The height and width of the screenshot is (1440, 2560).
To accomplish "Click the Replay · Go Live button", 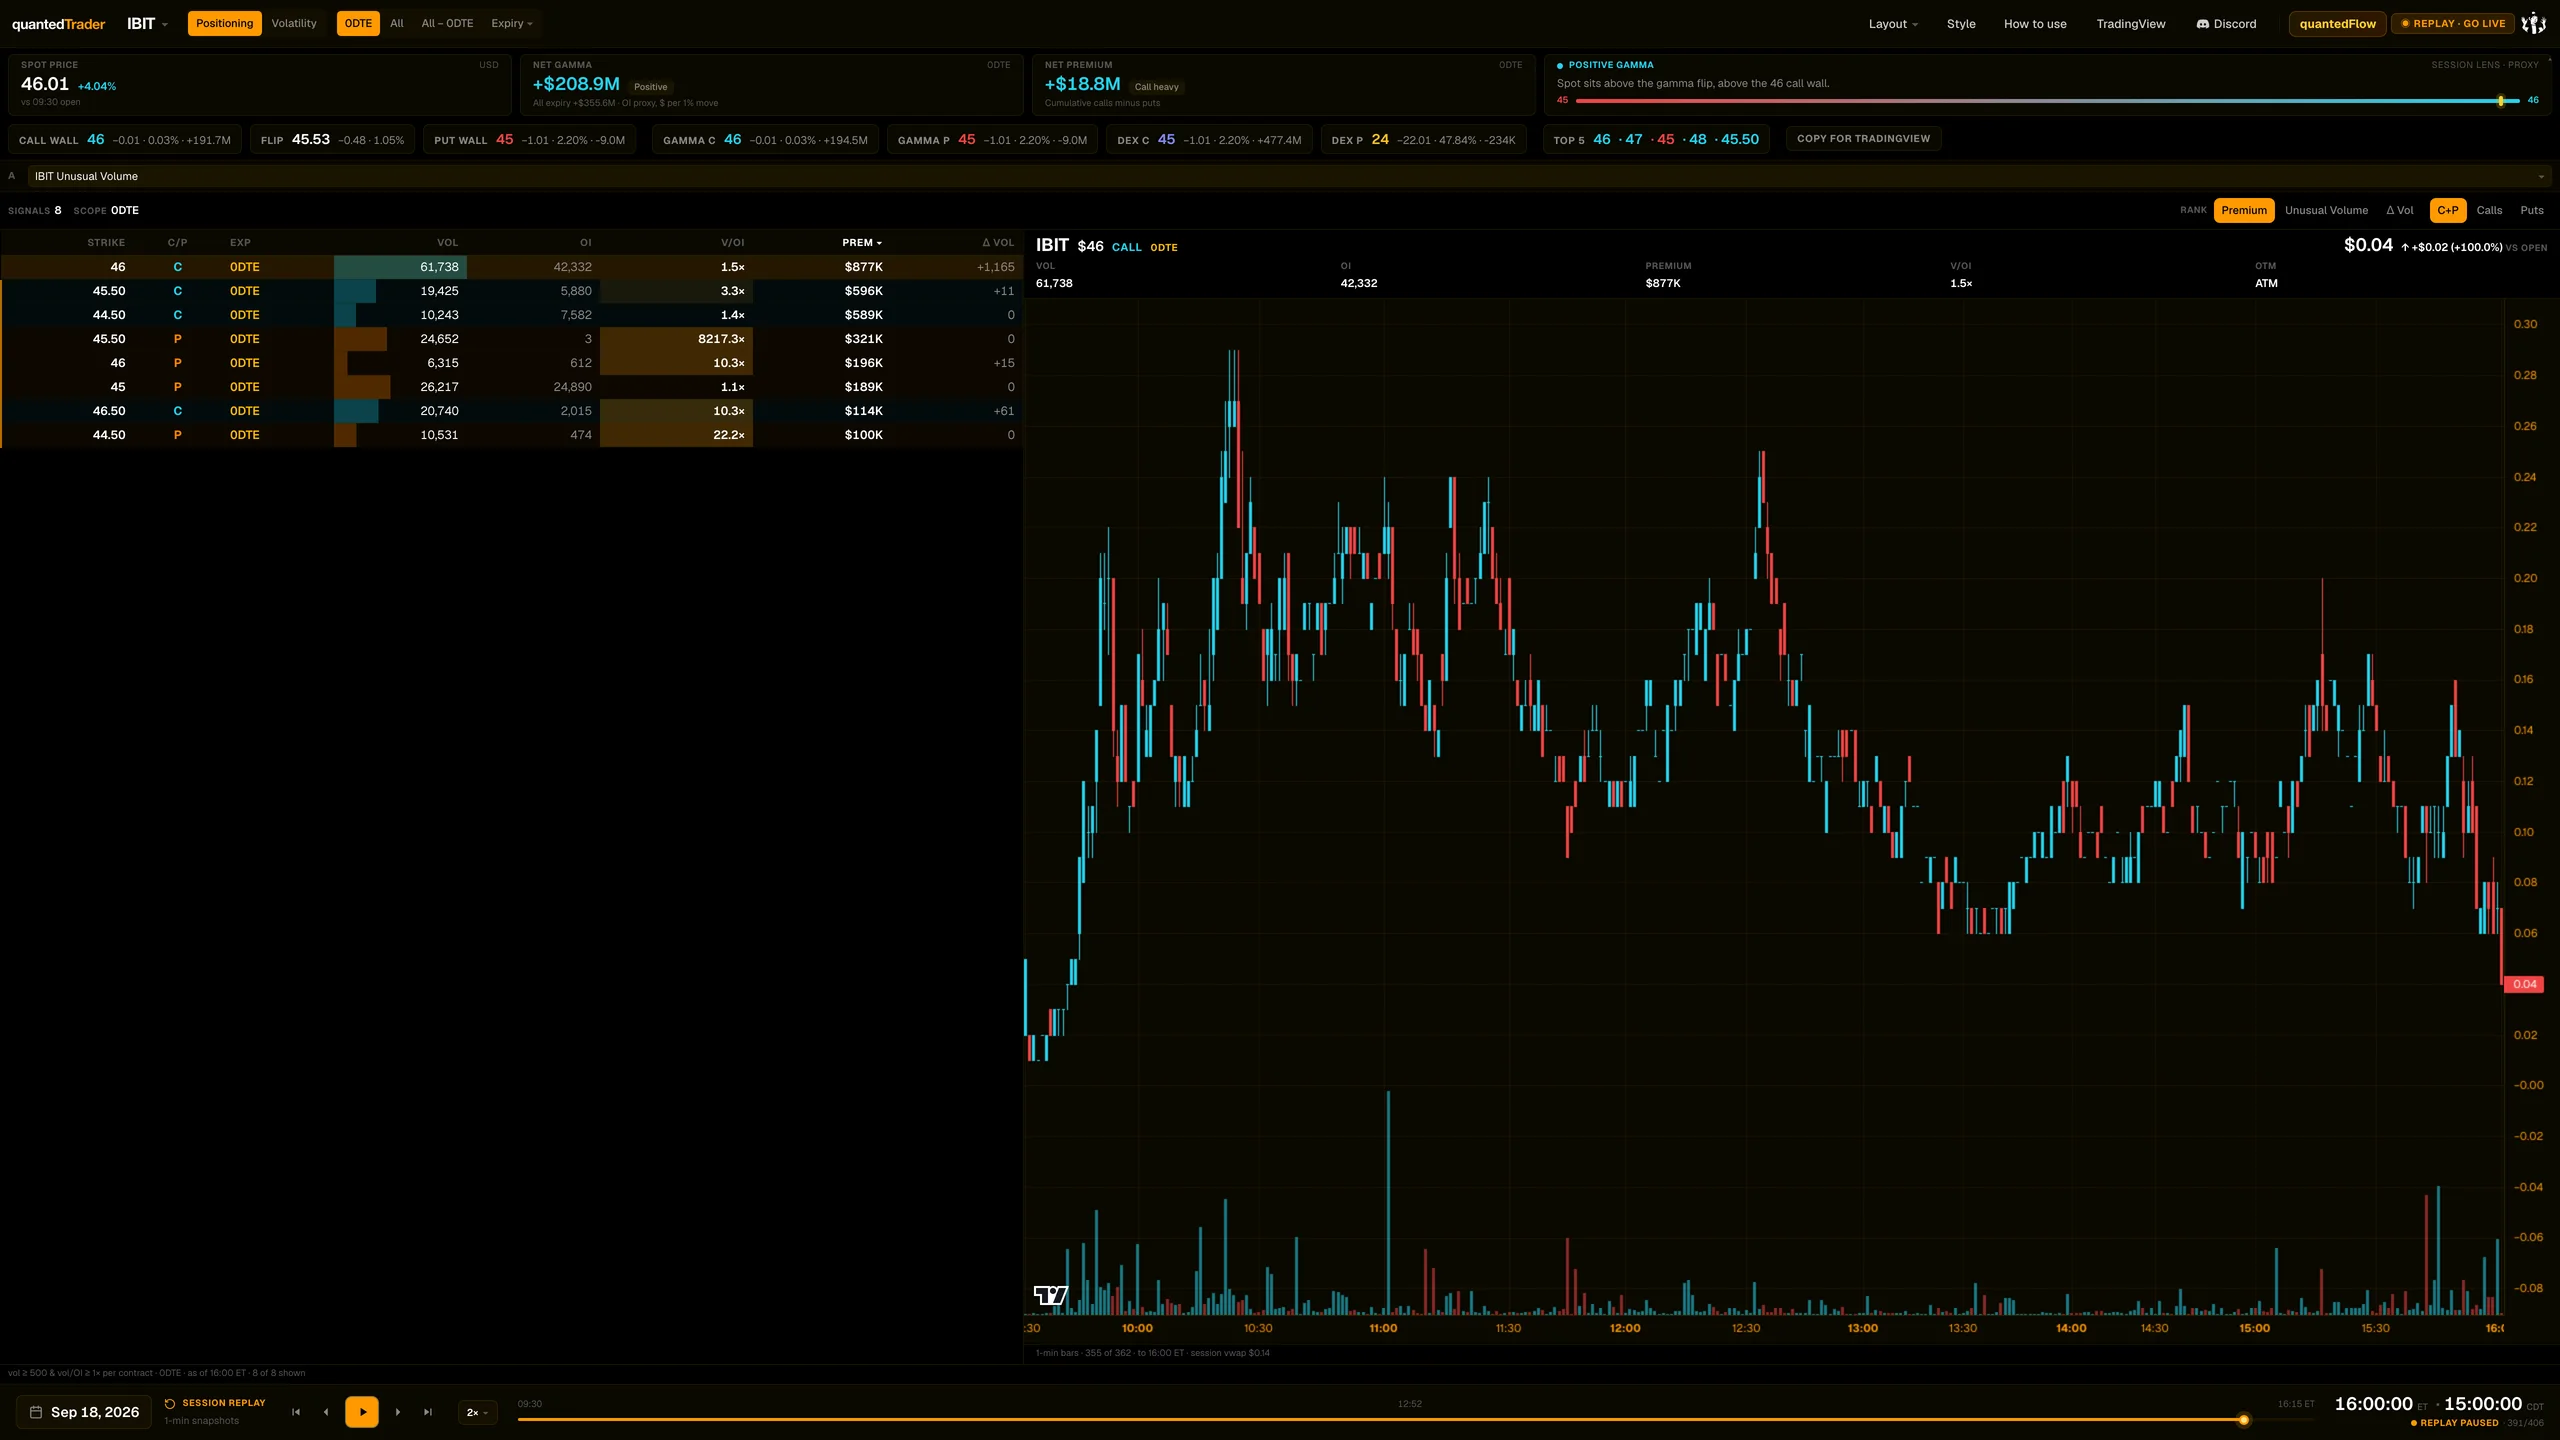I will click(2453, 24).
